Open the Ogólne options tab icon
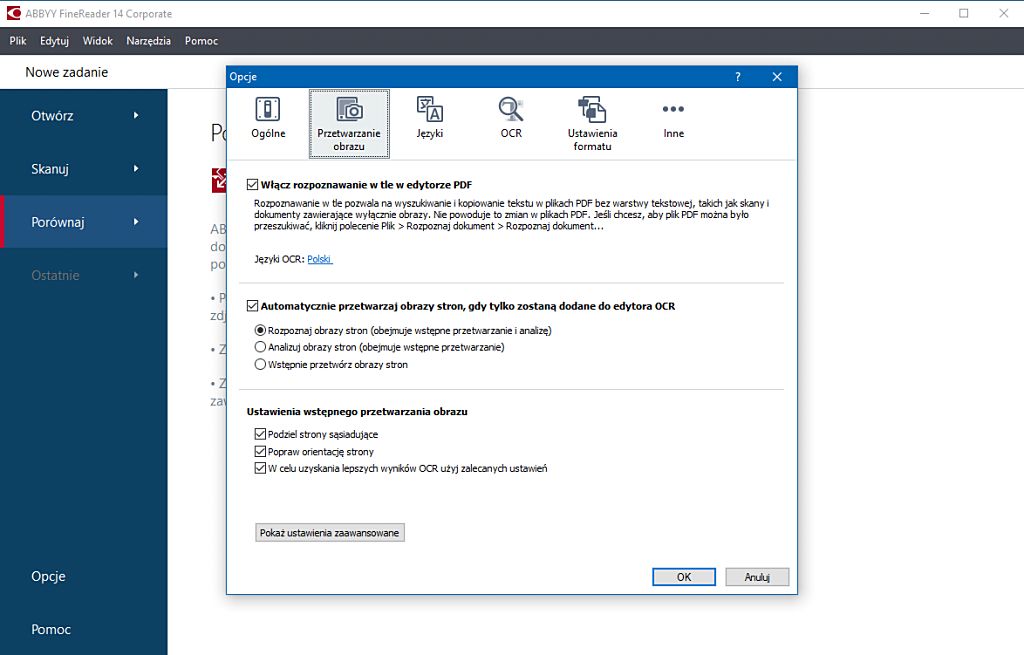The width and height of the screenshot is (1024, 655). click(268, 110)
